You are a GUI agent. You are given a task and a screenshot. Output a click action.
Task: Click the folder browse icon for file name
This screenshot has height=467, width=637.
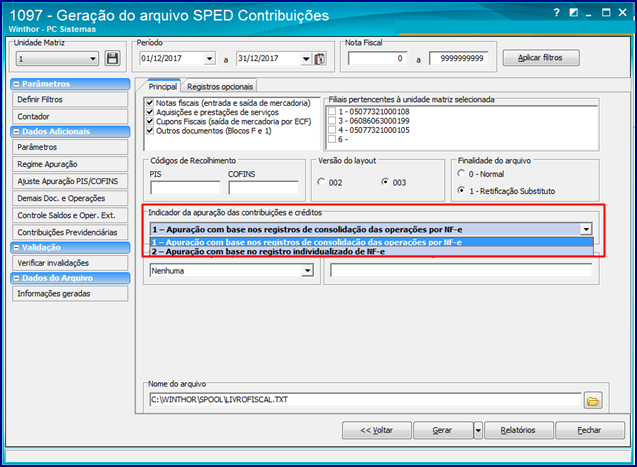(x=593, y=401)
